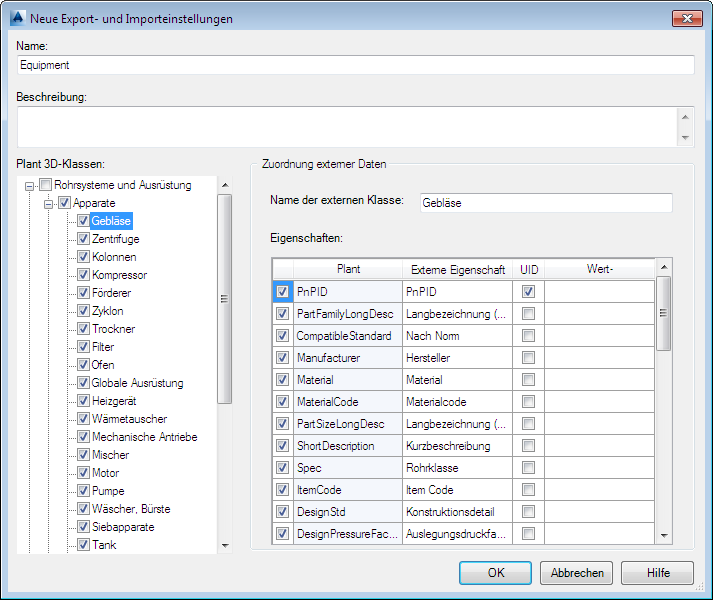
Task: Toggle the Pumpe class checkbox
Action: 84,491
